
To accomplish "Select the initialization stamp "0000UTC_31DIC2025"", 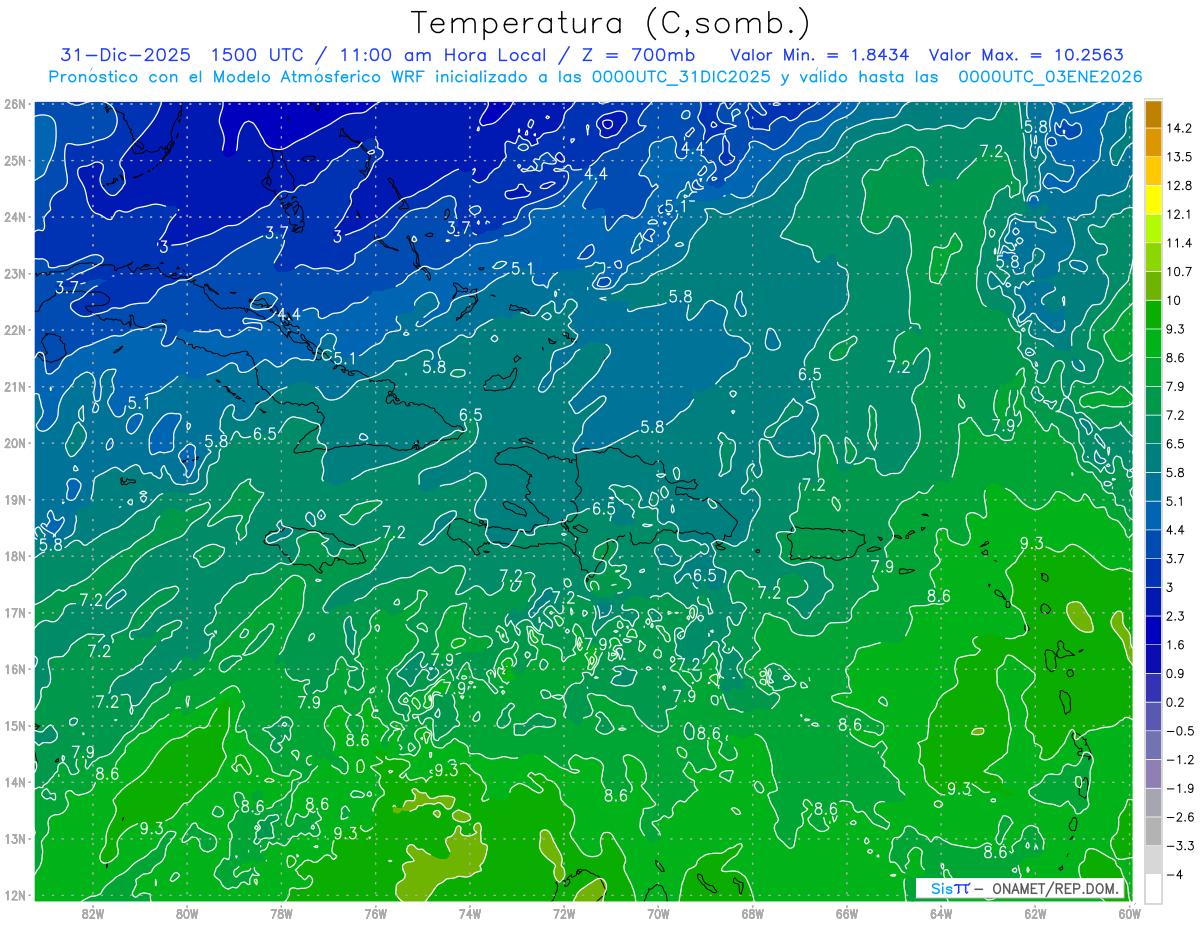I will click(682, 77).
